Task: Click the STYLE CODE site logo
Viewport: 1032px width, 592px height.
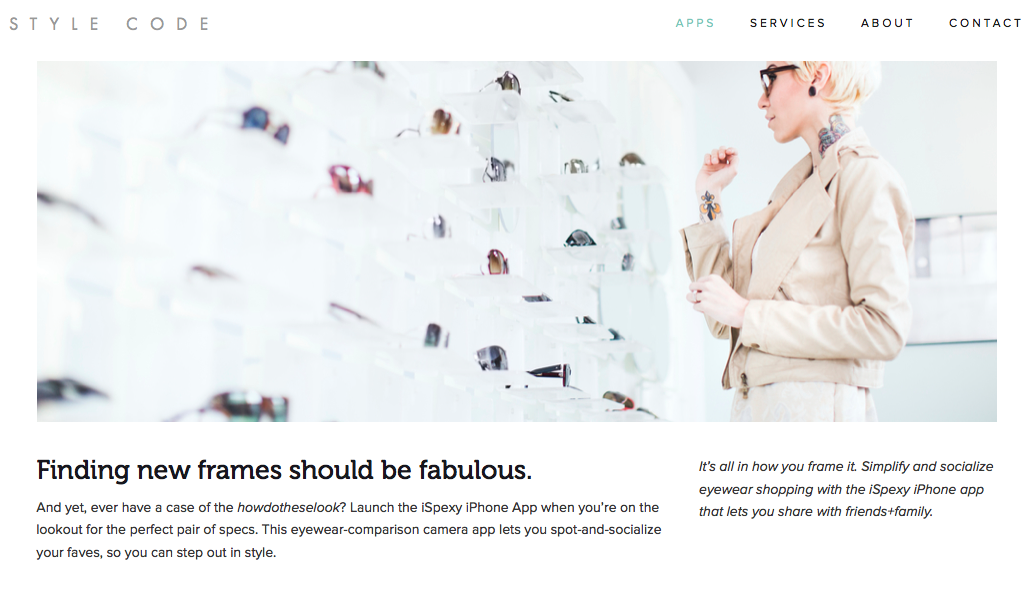Action: [109, 24]
